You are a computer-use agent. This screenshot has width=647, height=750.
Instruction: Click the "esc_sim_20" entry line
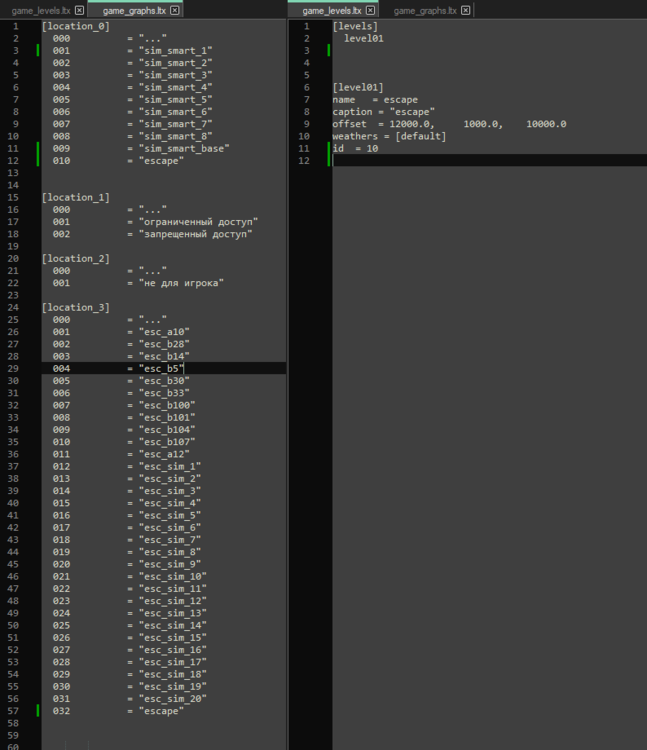pos(173,699)
